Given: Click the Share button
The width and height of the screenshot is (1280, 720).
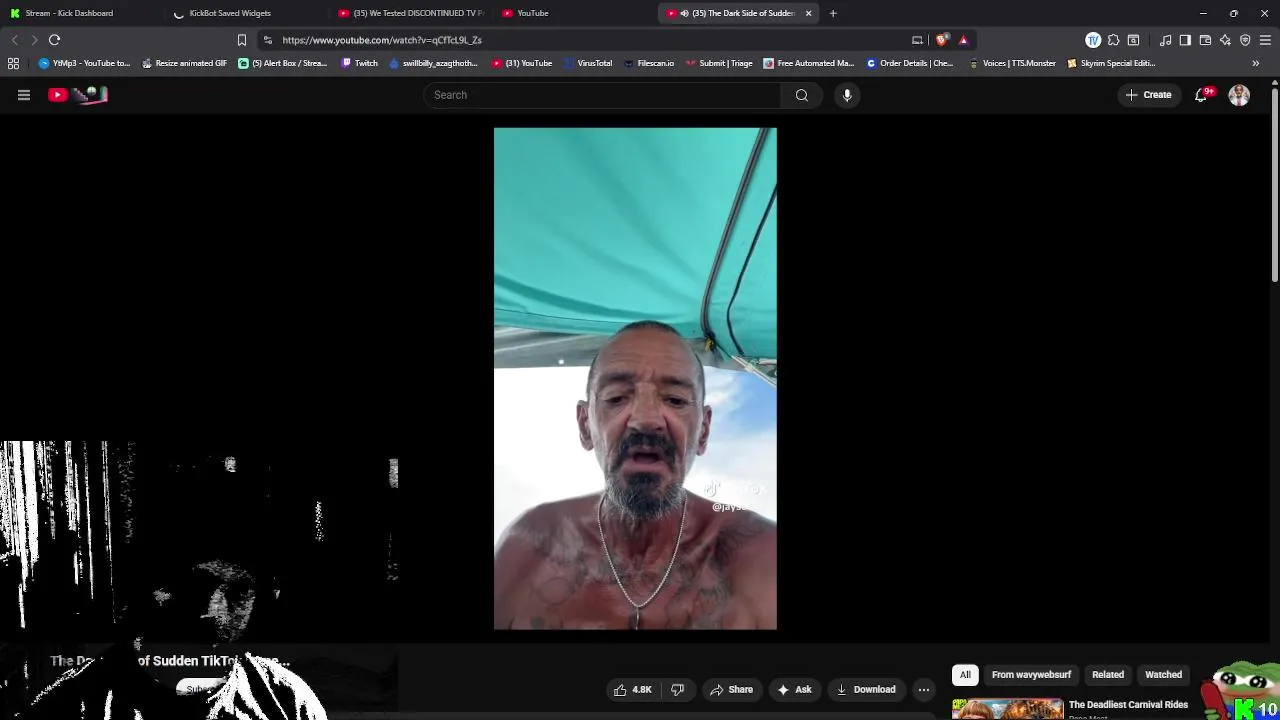Looking at the screenshot, I should pyautogui.click(x=731, y=689).
